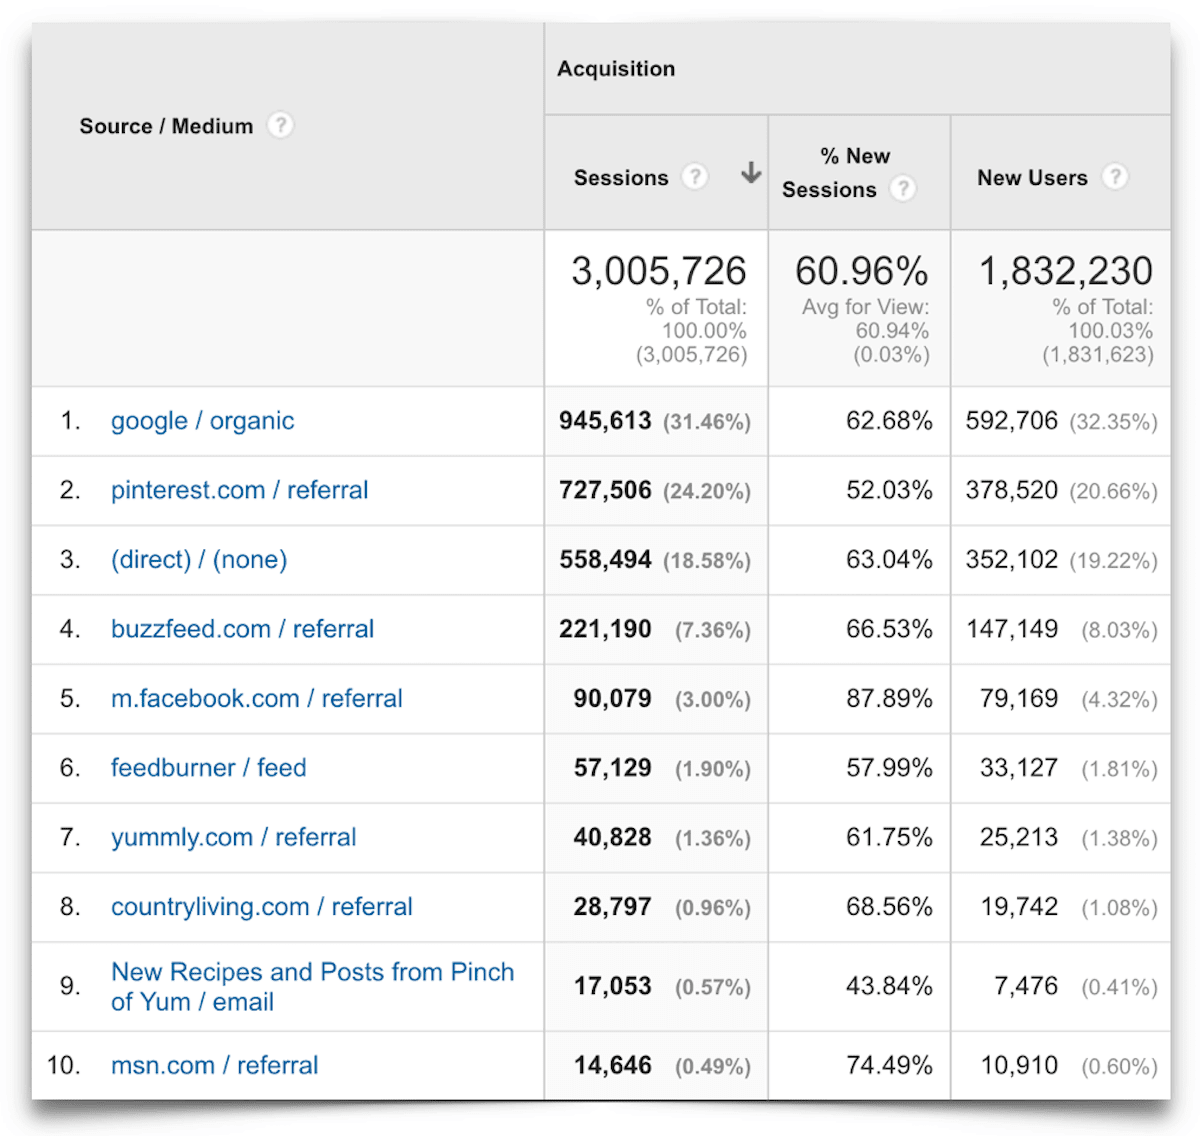
Task: Click the Acquisition group header
Action: click(x=616, y=68)
